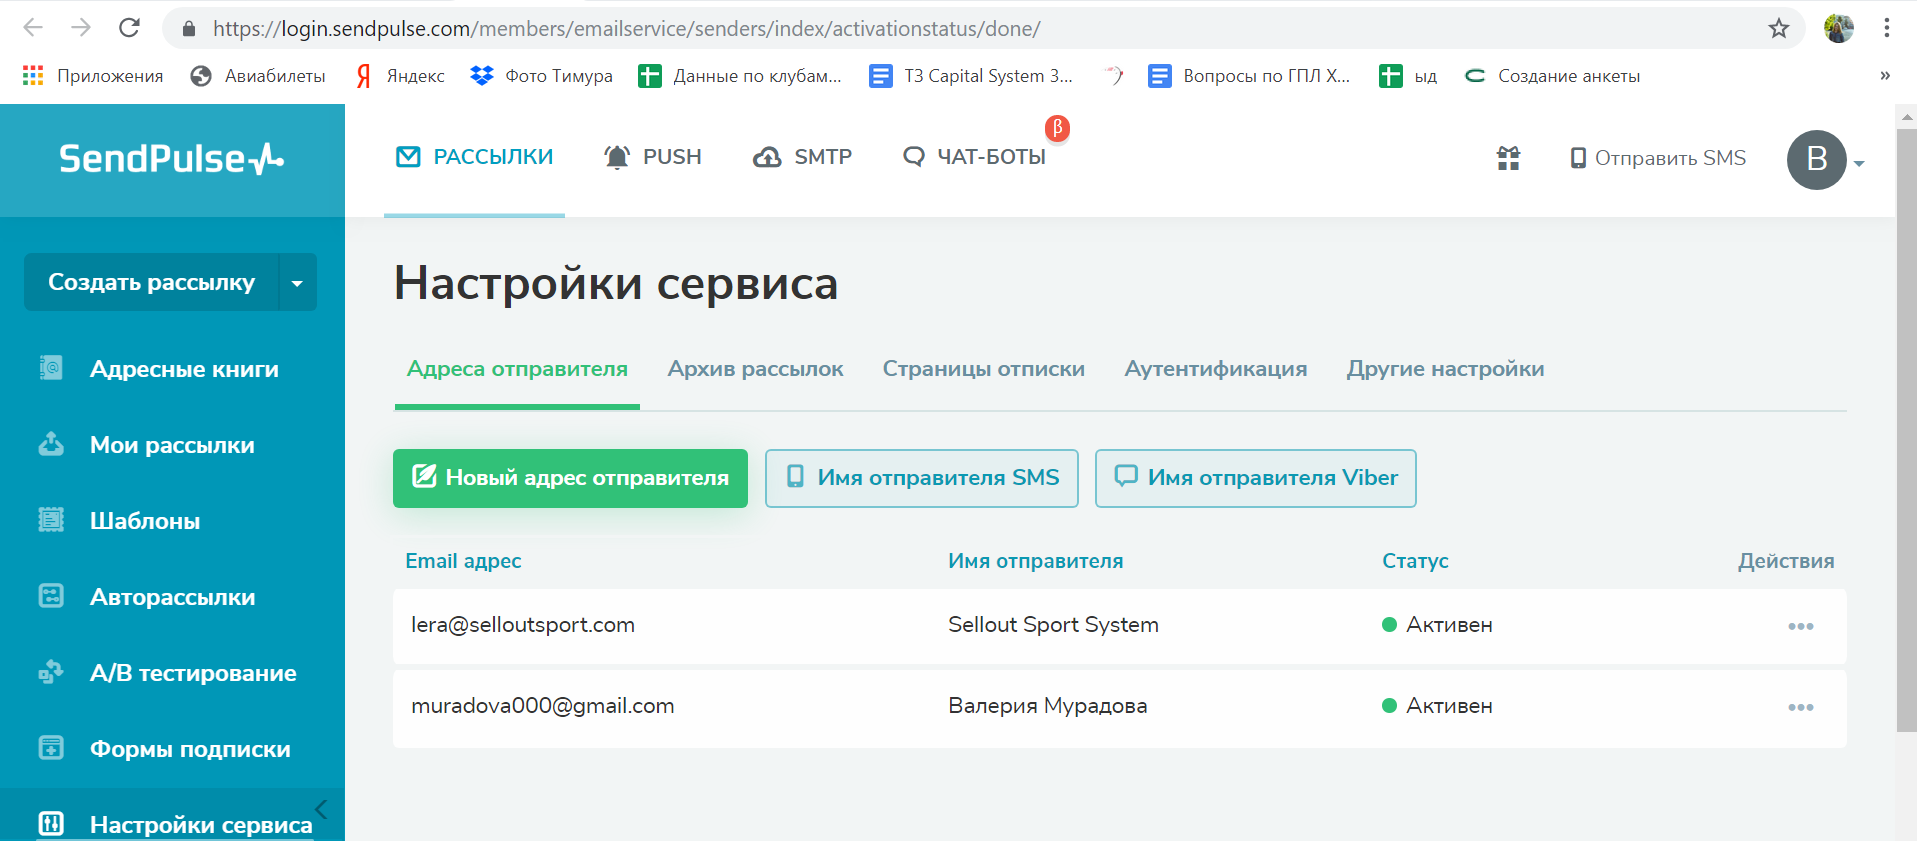The width and height of the screenshot is (1917, 841).
Task: Open actions menu for muradova000@gmail.com
Action: 1800,707
